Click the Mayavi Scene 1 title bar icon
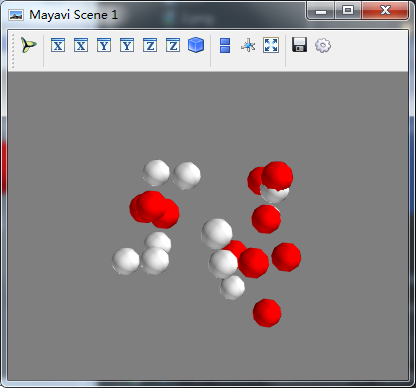 coord(16,15)
